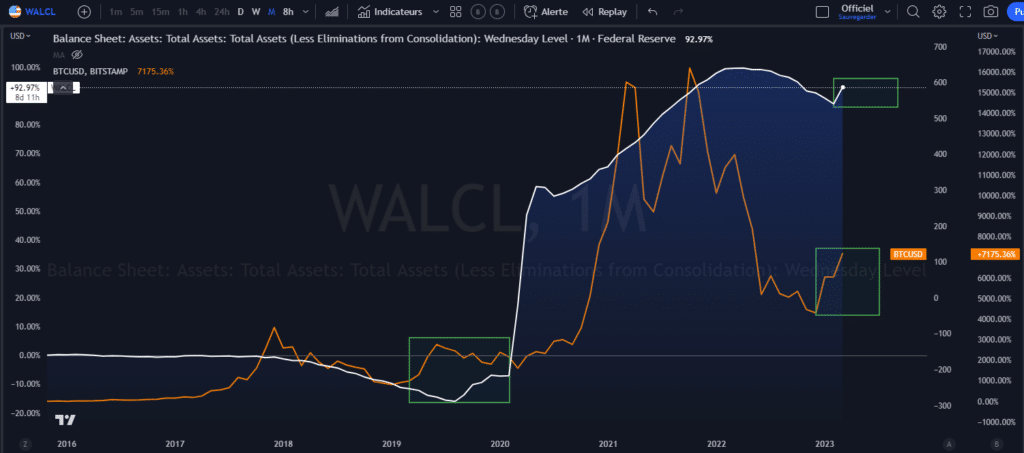
Task: Click the 2023 label on time axis
Action: coord(825,444)
